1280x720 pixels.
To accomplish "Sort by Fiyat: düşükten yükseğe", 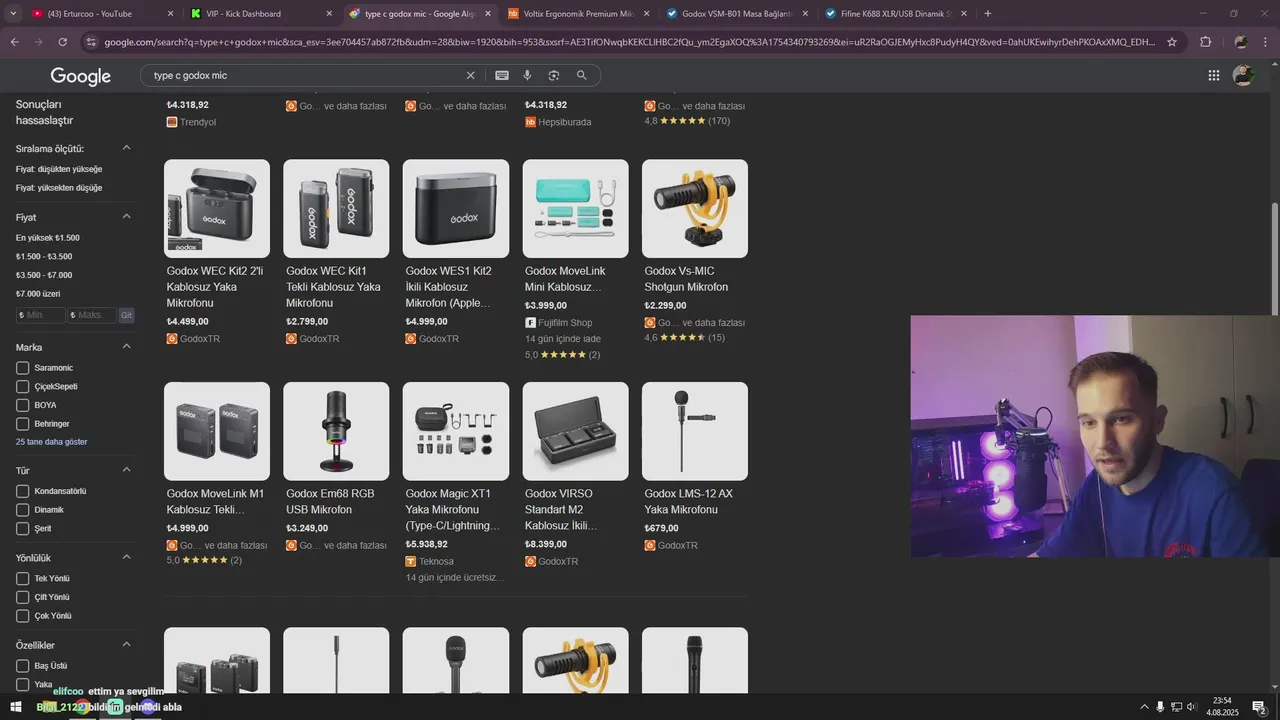I will point(59,169).
